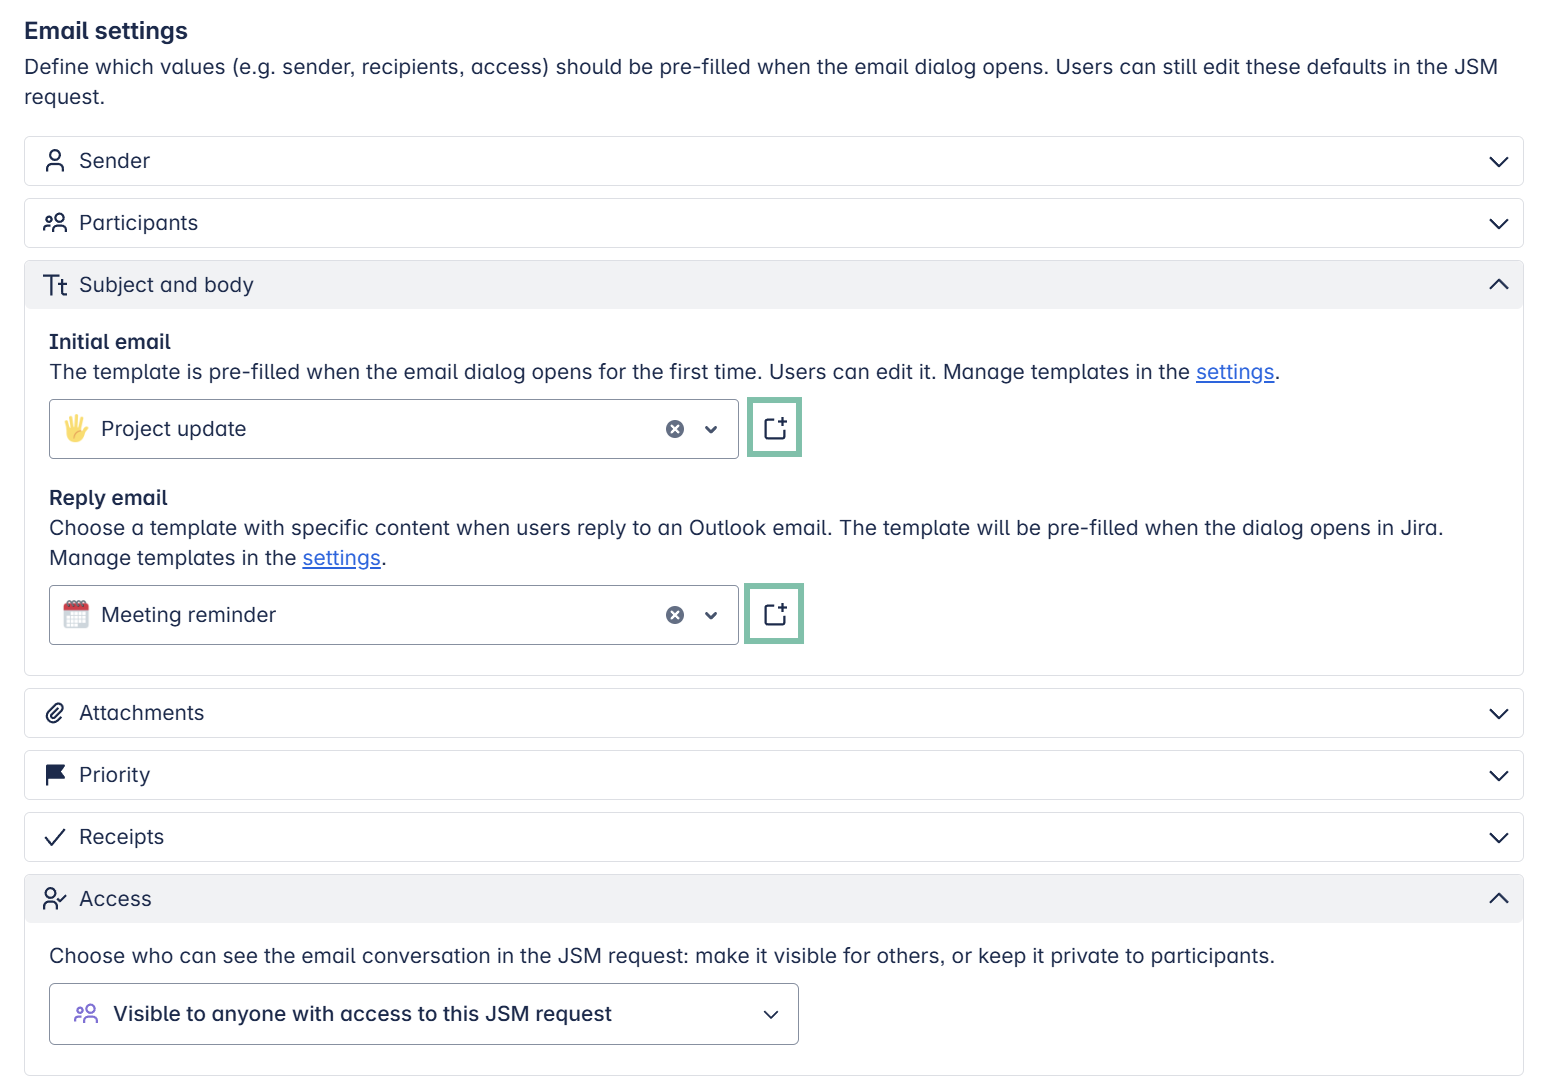Expand the Priority section chevron

coord(1498,776)
